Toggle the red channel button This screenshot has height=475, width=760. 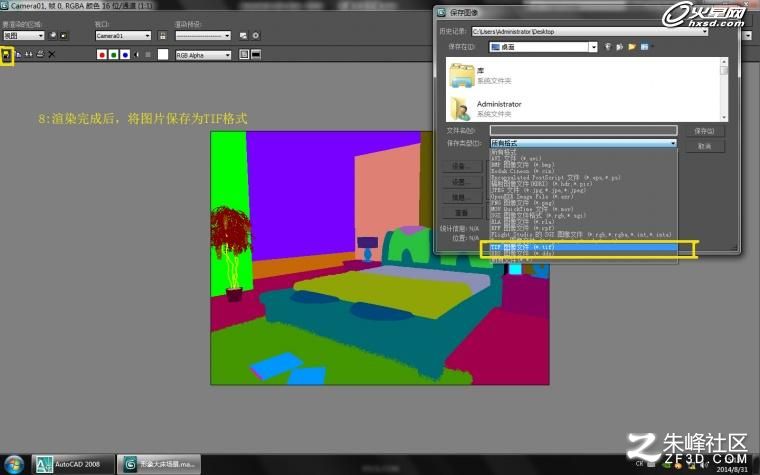pyautogui.click(x=102, y=55)
